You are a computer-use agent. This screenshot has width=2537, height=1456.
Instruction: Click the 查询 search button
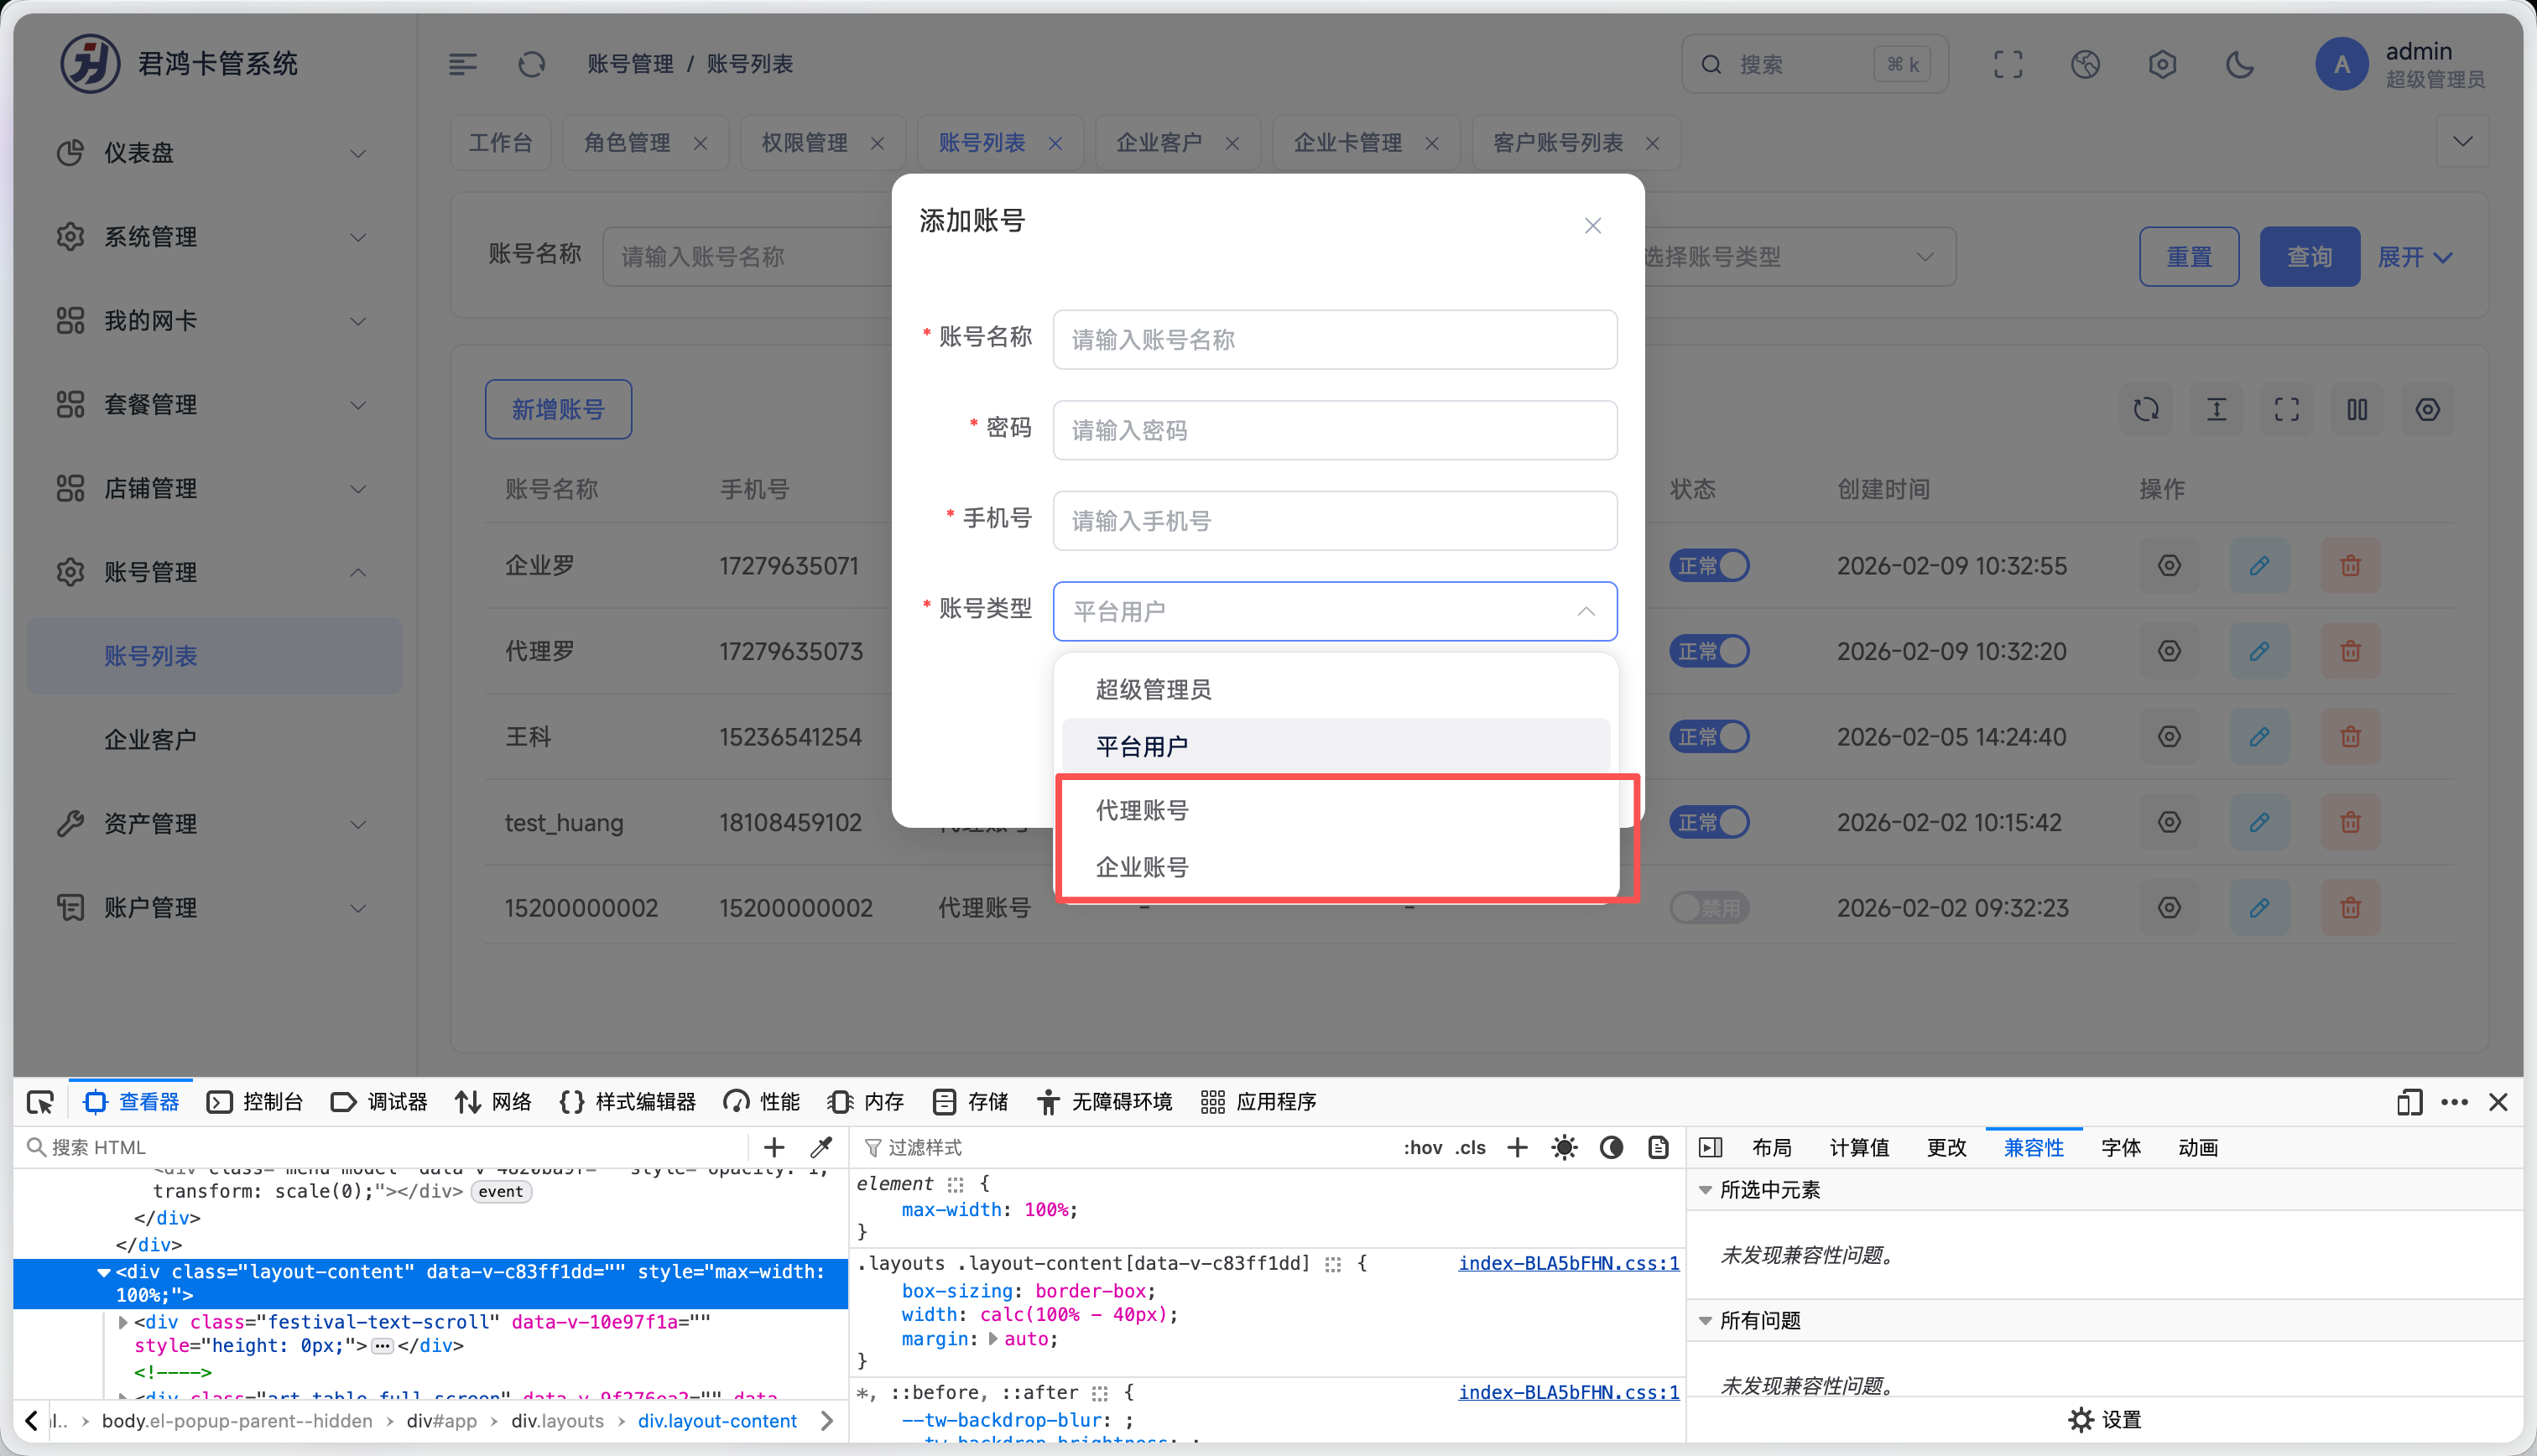[x=2309, y=257]
